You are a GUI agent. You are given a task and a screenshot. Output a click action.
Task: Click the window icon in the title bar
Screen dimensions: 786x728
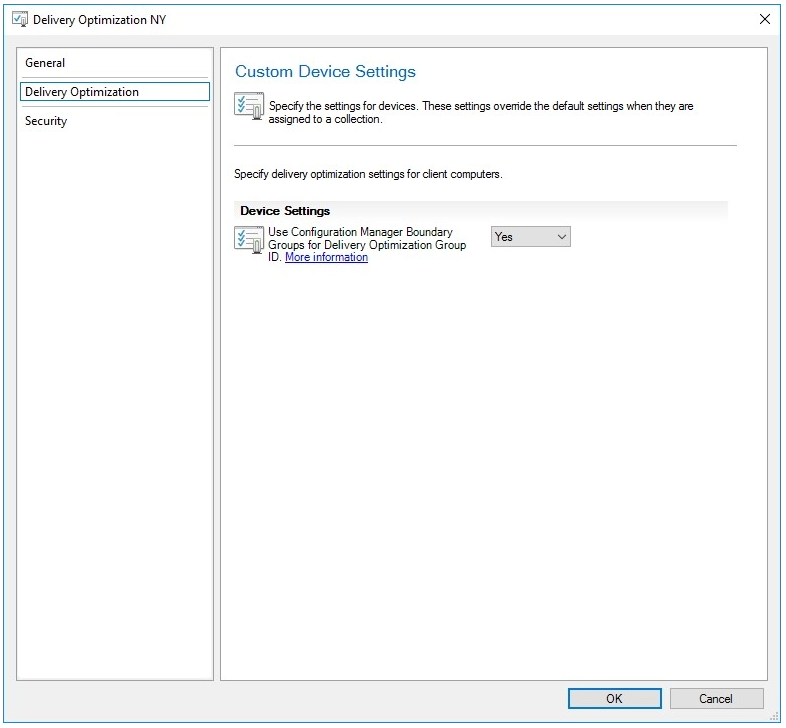click(19, 19)
